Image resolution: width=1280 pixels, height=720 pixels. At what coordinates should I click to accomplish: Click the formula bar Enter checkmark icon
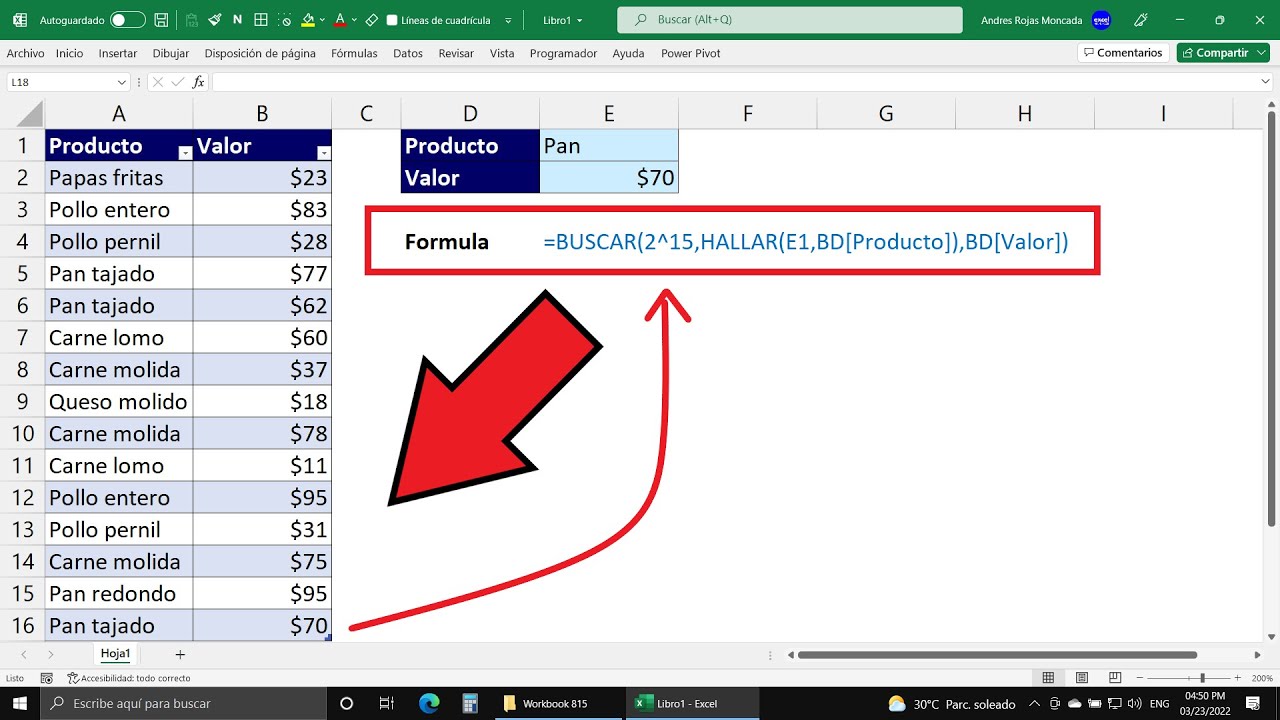pos(178,82)
